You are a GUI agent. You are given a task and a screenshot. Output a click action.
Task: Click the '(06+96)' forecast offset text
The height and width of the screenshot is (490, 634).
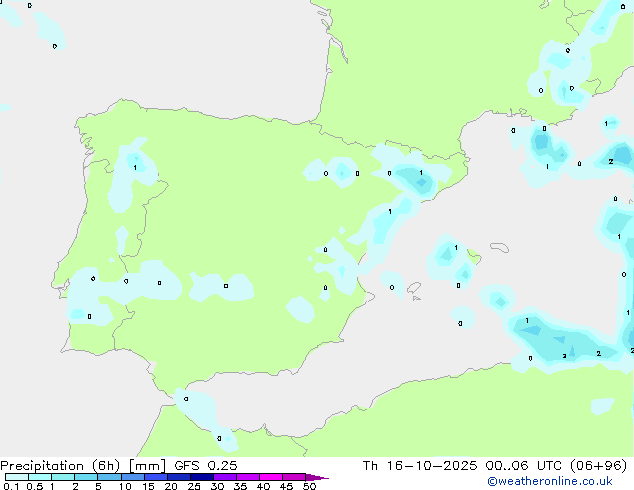click(x=598, y=466)
